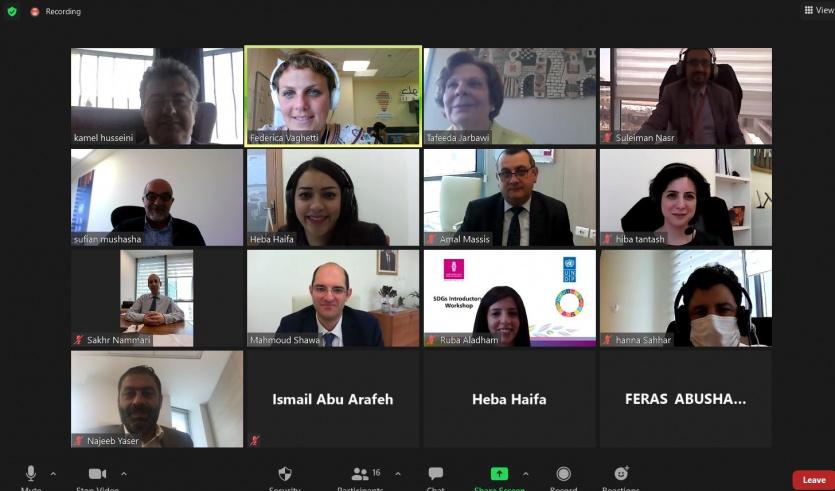Click the green encryption shield icon
The image size is (835, 491).
point(12,11)
